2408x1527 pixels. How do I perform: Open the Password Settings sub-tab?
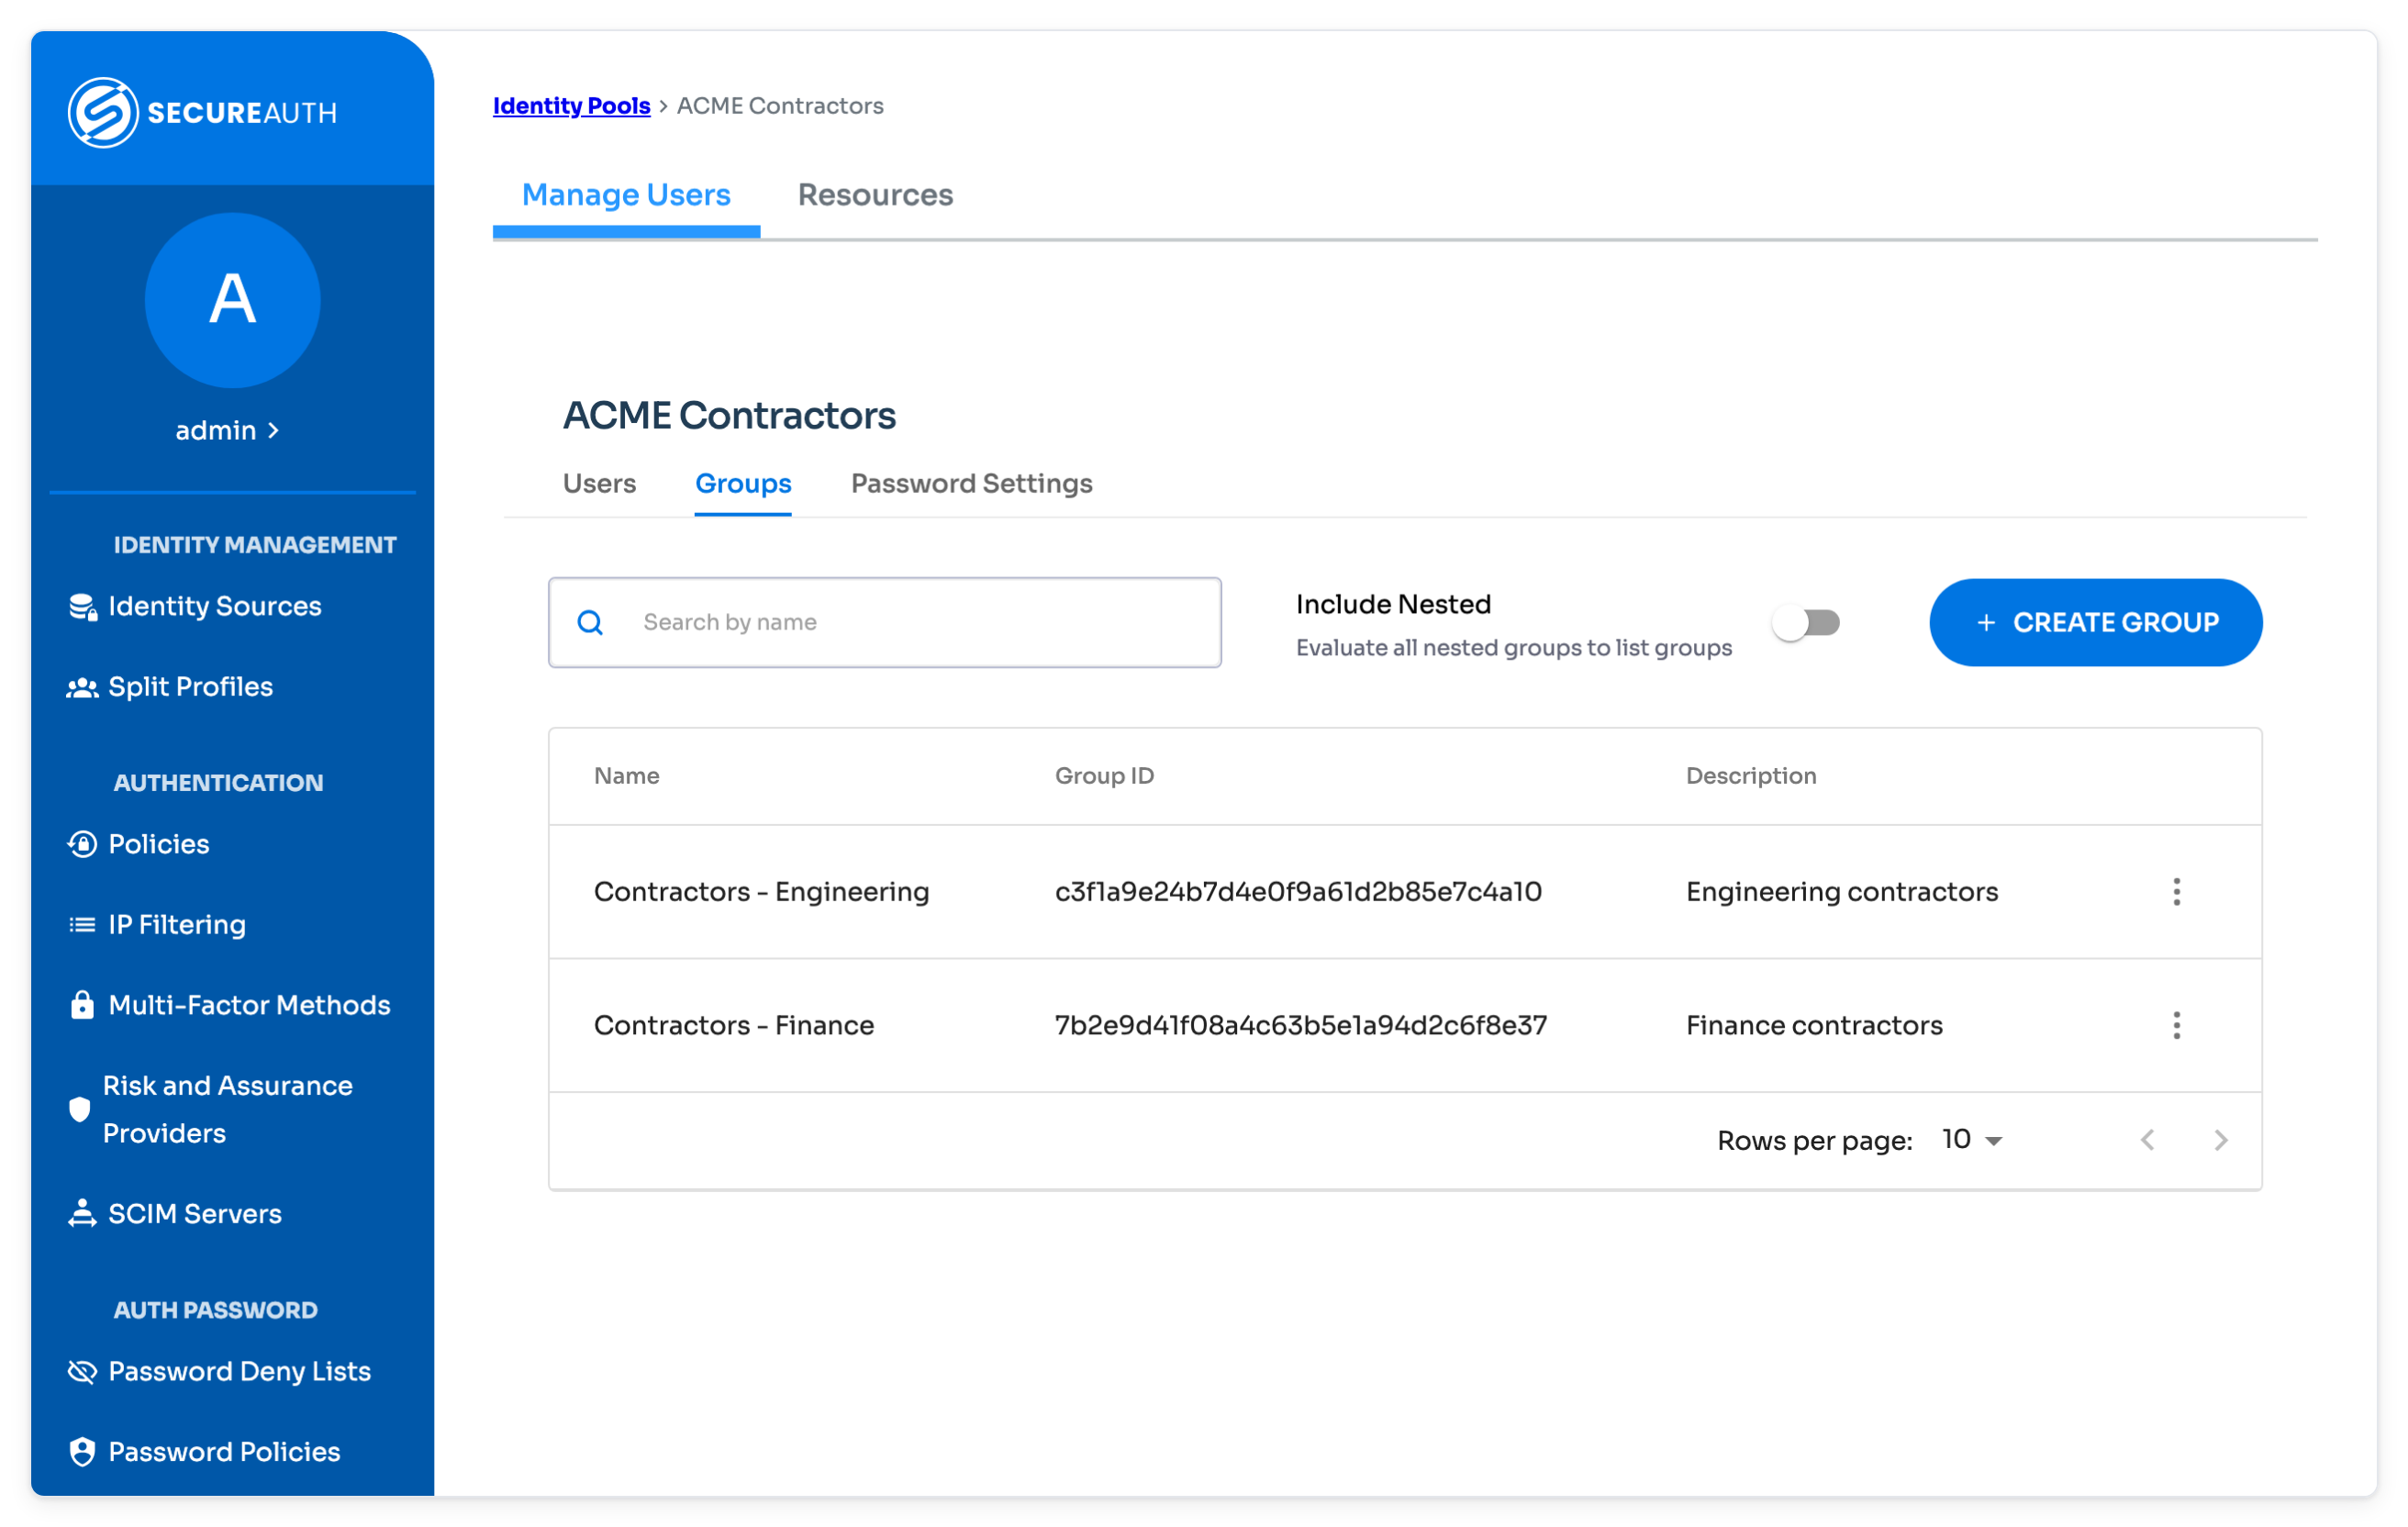[x=971, y=484]
